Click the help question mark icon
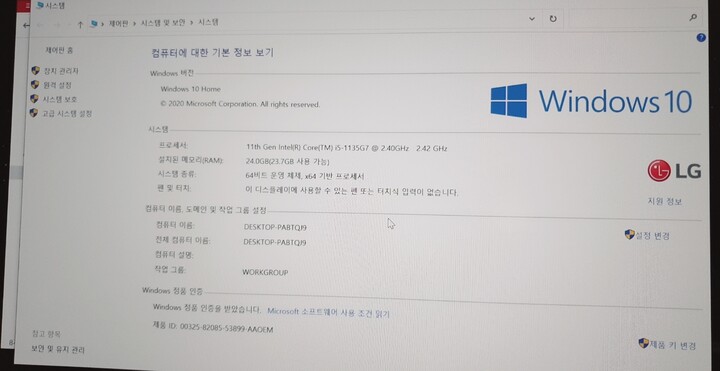 (x=701, y=38)
